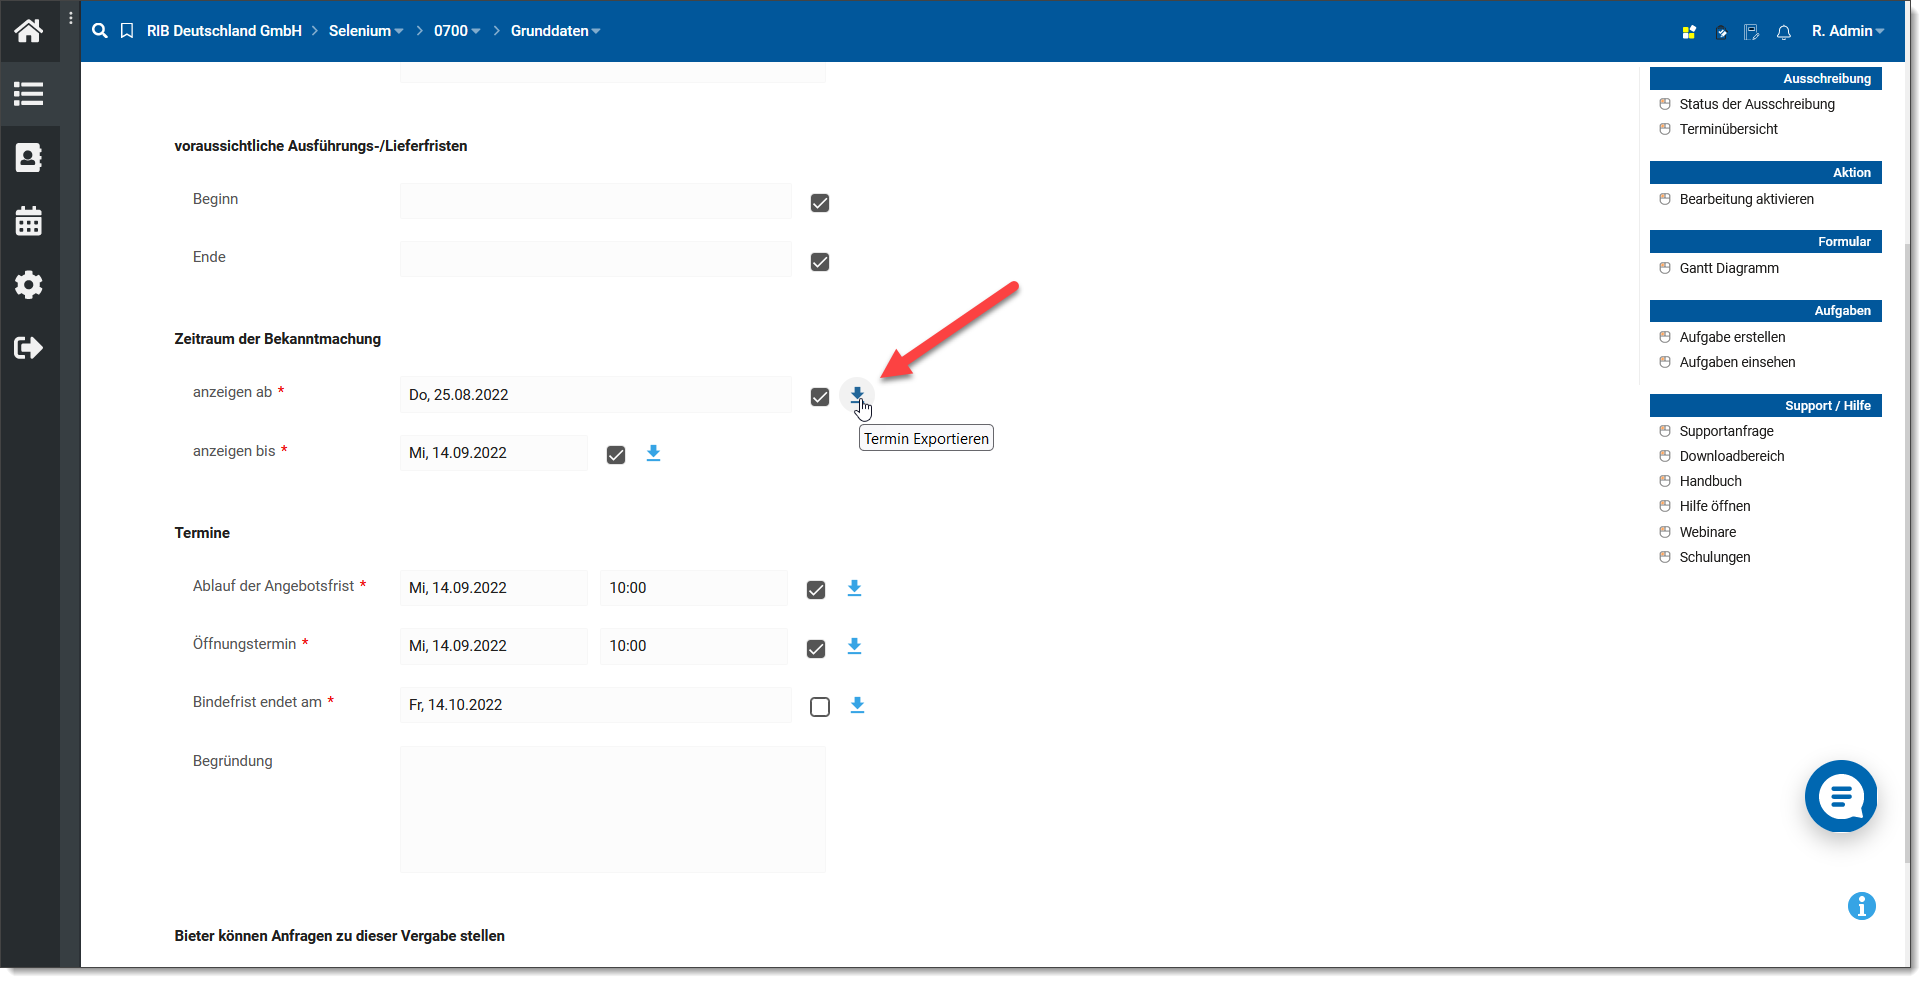
Task: Click Hilfe öffnen
Action: (1714, 506)
